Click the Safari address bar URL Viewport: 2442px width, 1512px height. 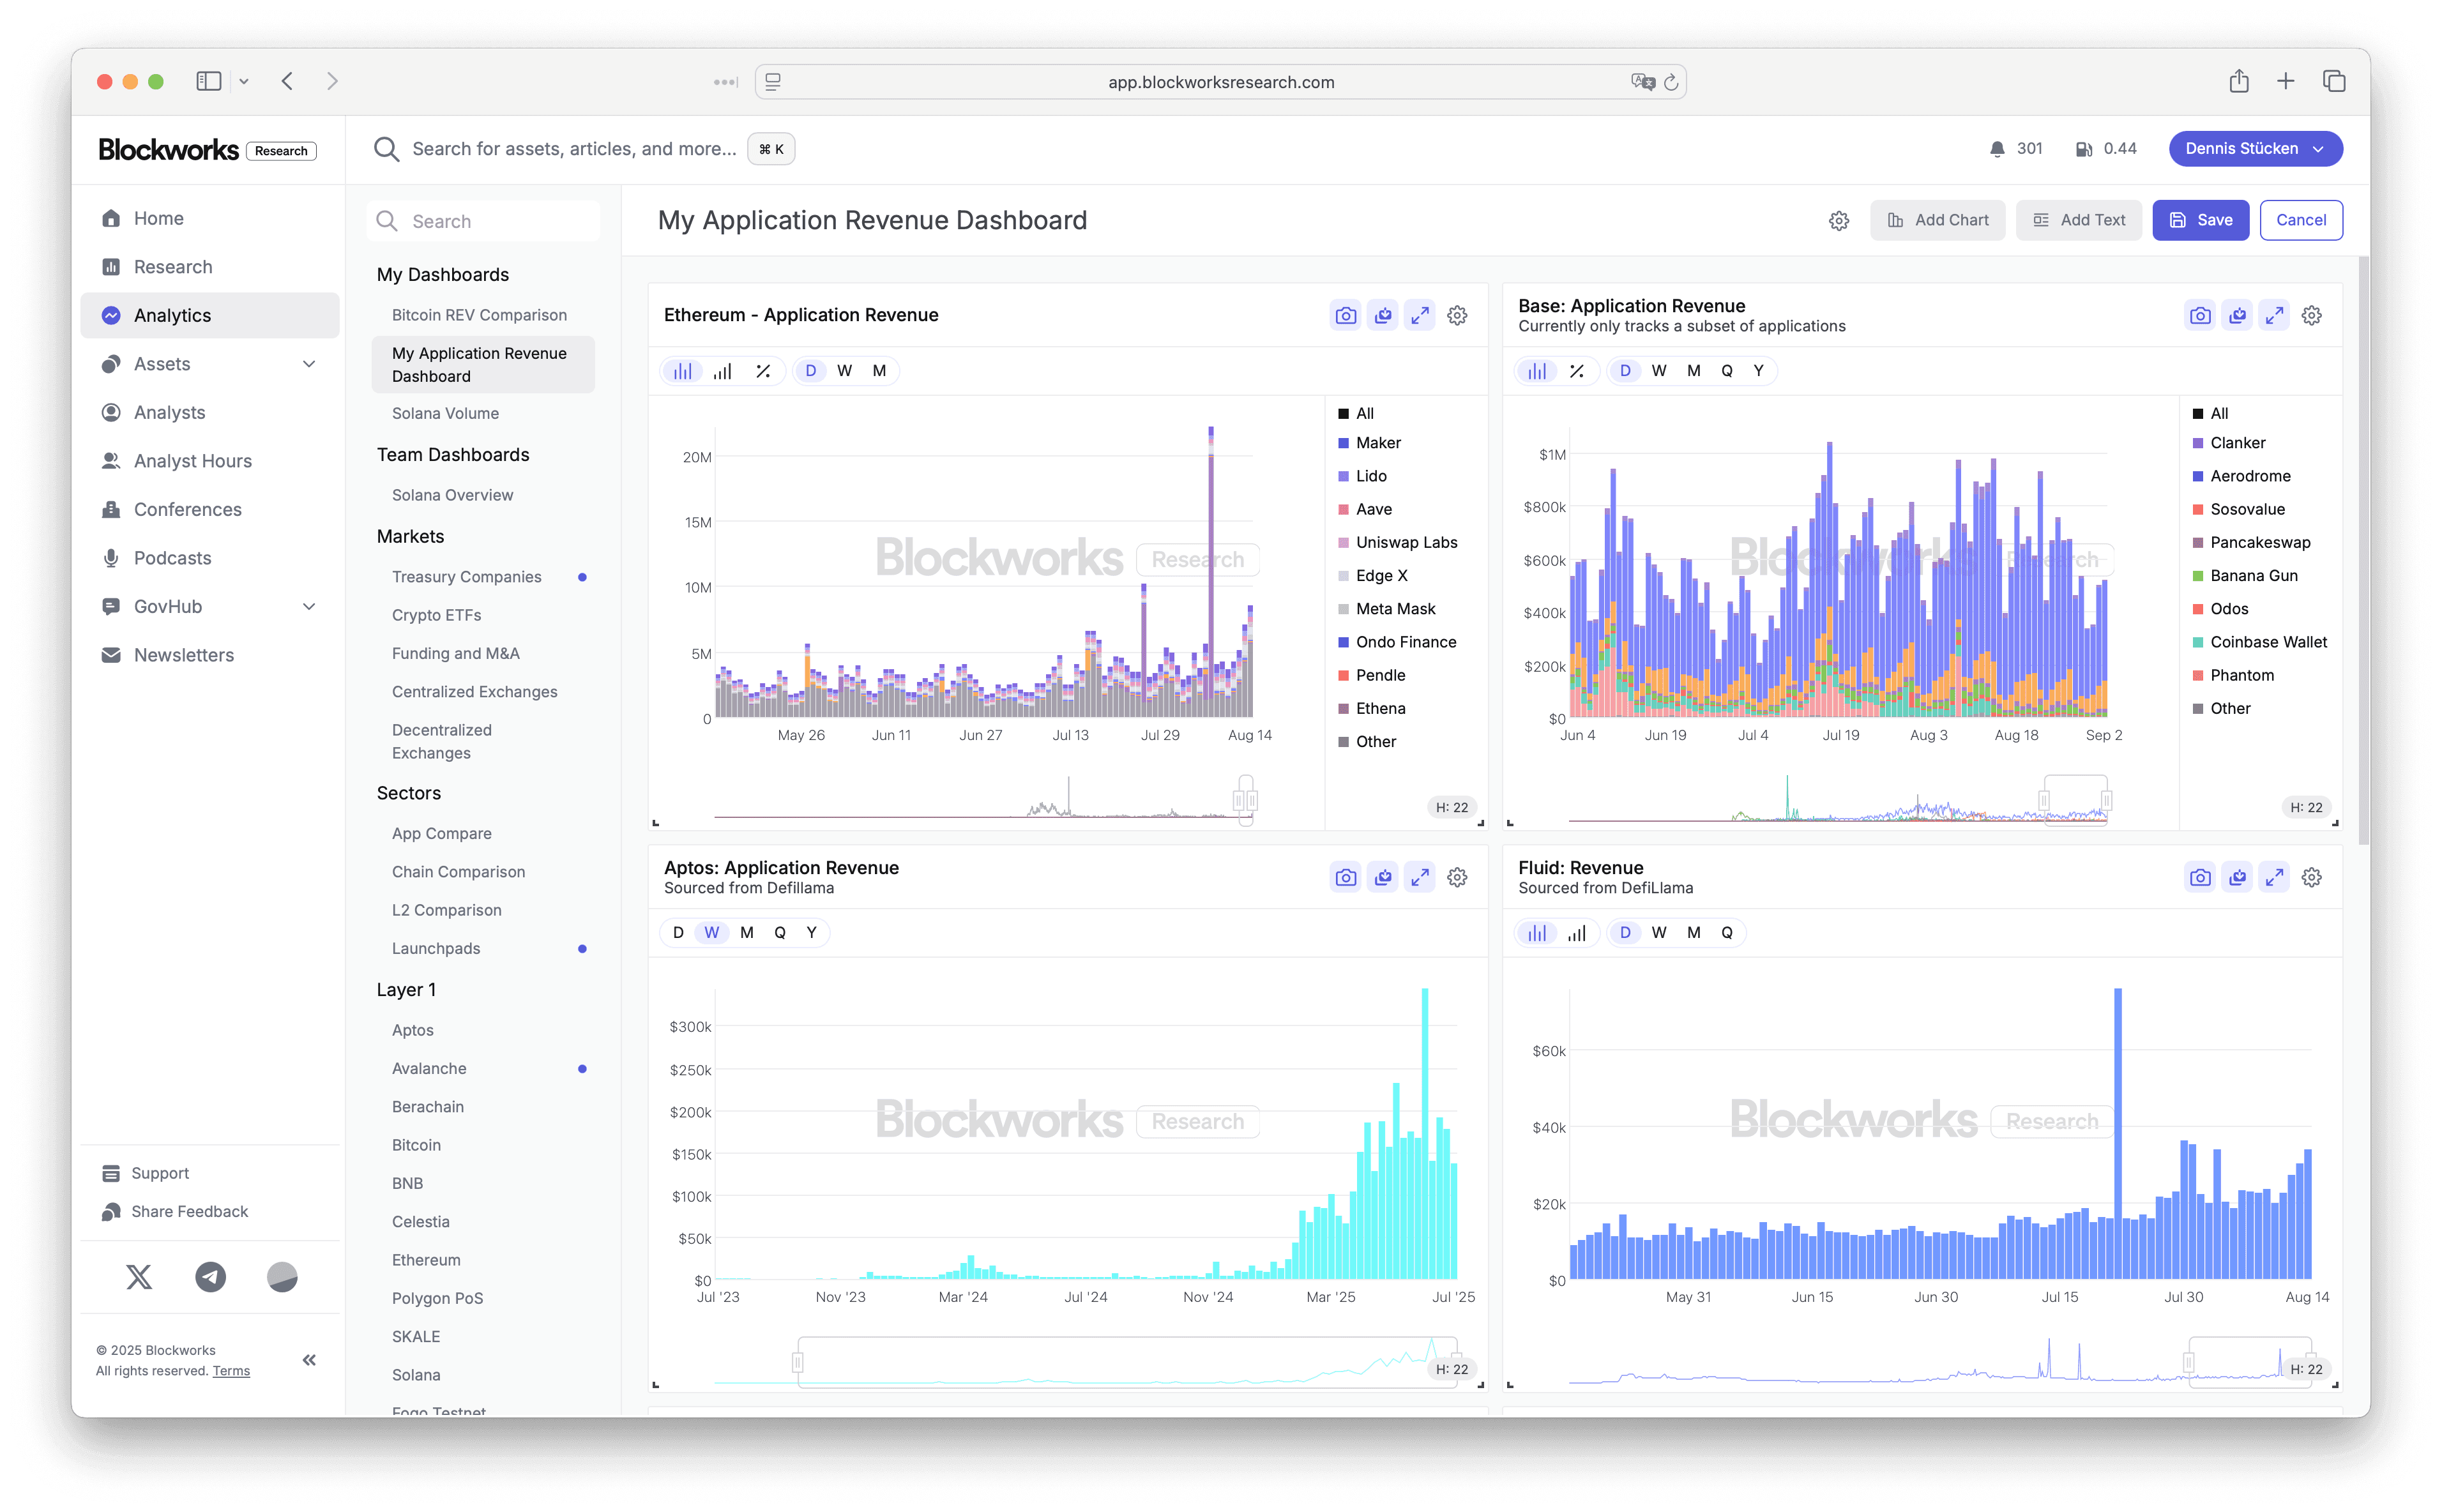pos(1220,82)
